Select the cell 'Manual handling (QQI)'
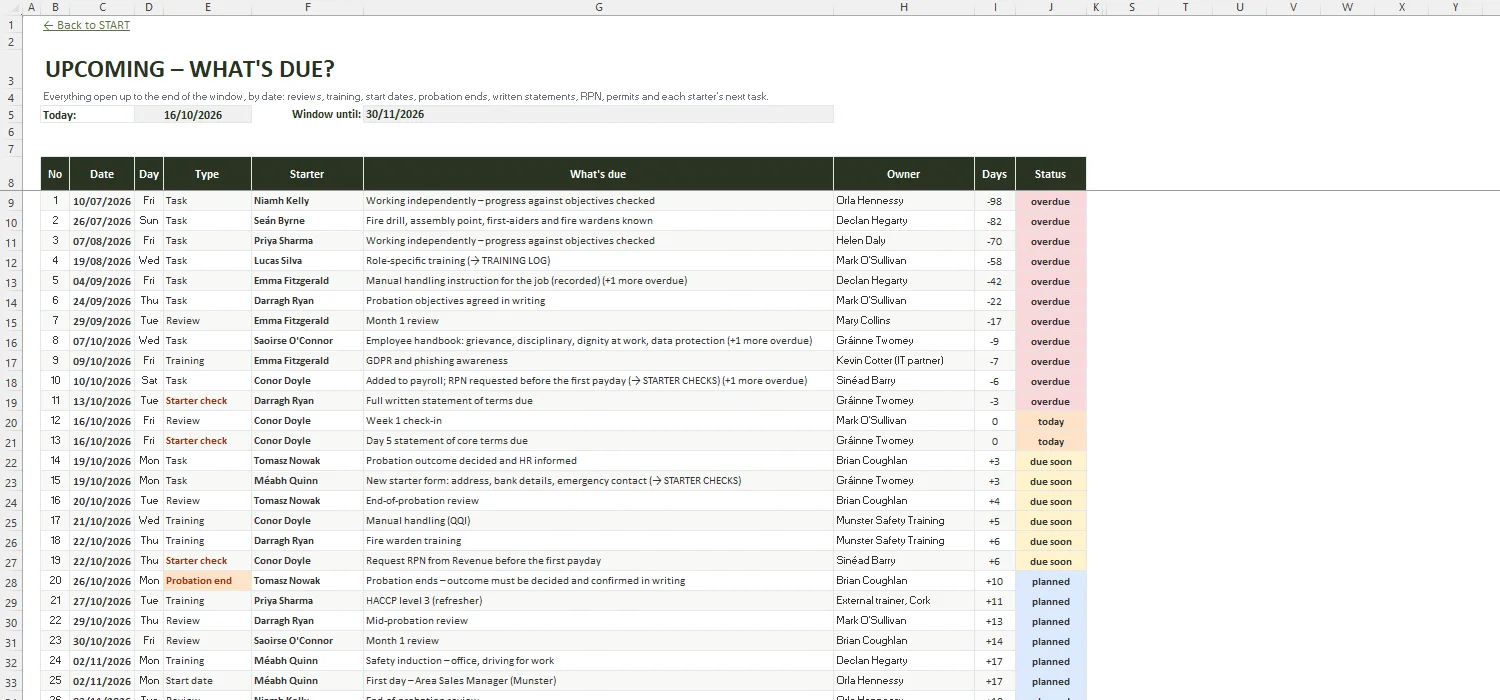Screen dimensions: 1500x700 pos(598,521)
